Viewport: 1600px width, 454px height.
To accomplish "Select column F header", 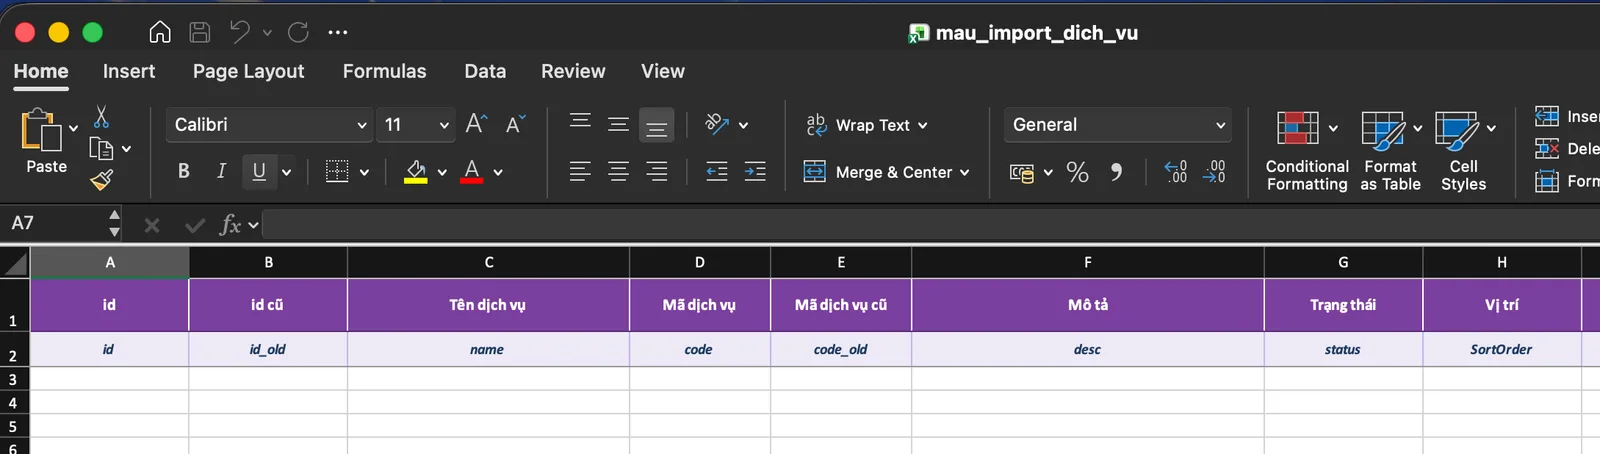I will click(1088, 262).
